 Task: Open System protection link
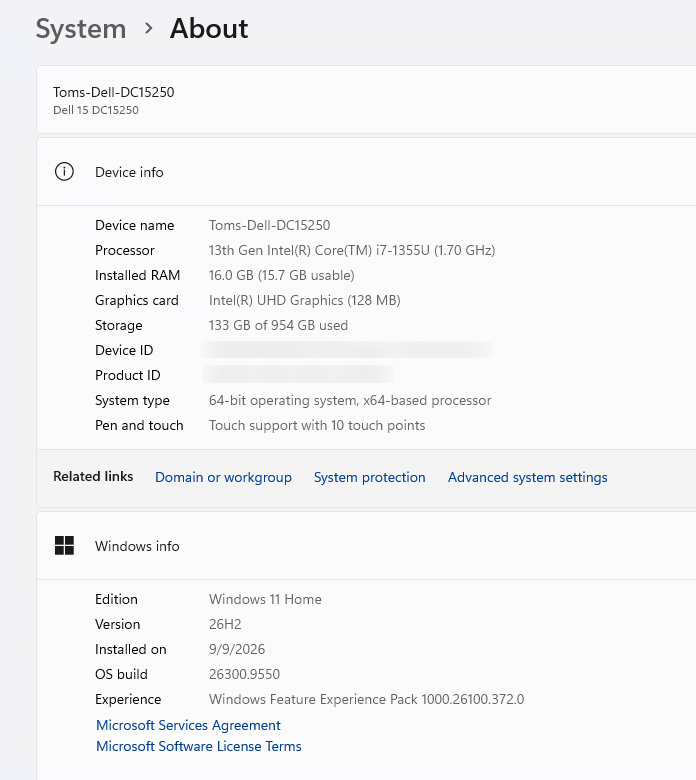click(x=370, y=477)
